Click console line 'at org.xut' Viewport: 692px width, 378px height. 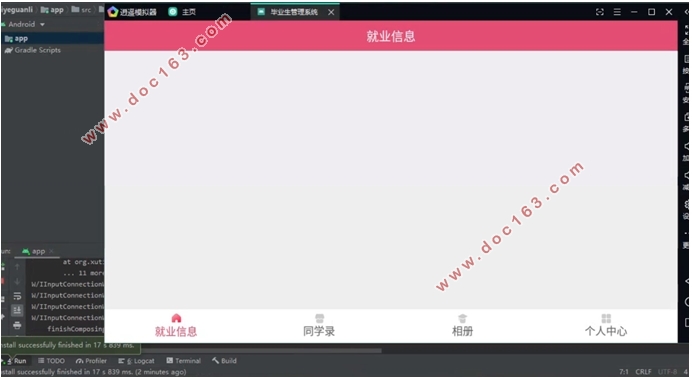pos(83,262)
